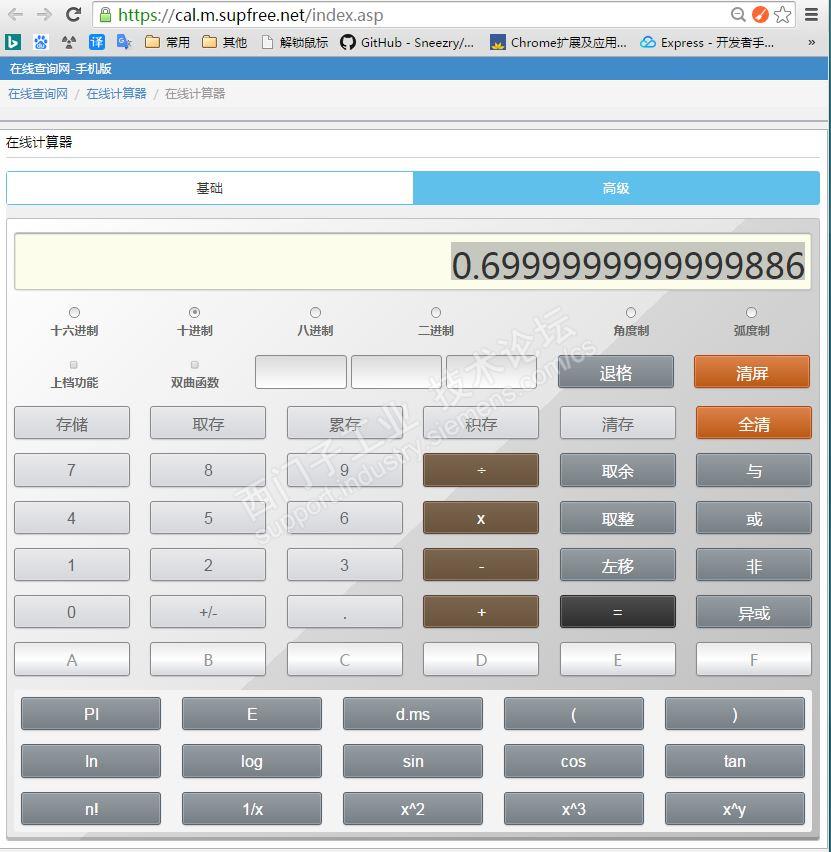Click the 非 NOT button

[754, 565]
